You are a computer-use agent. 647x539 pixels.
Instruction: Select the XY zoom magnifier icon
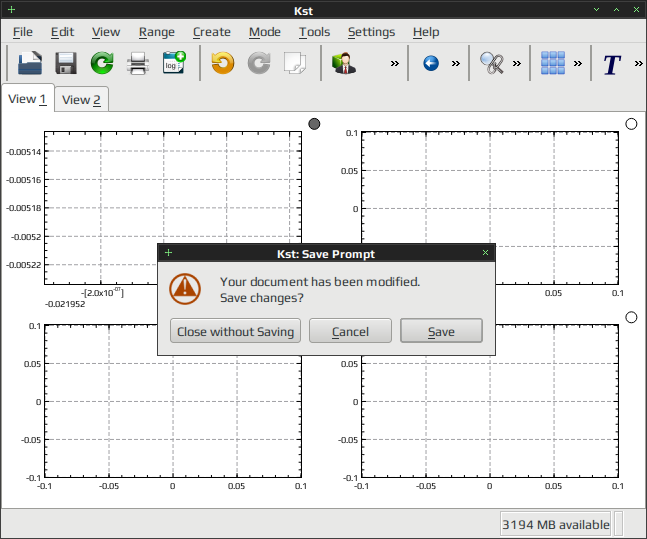click(x=492, y=63)
